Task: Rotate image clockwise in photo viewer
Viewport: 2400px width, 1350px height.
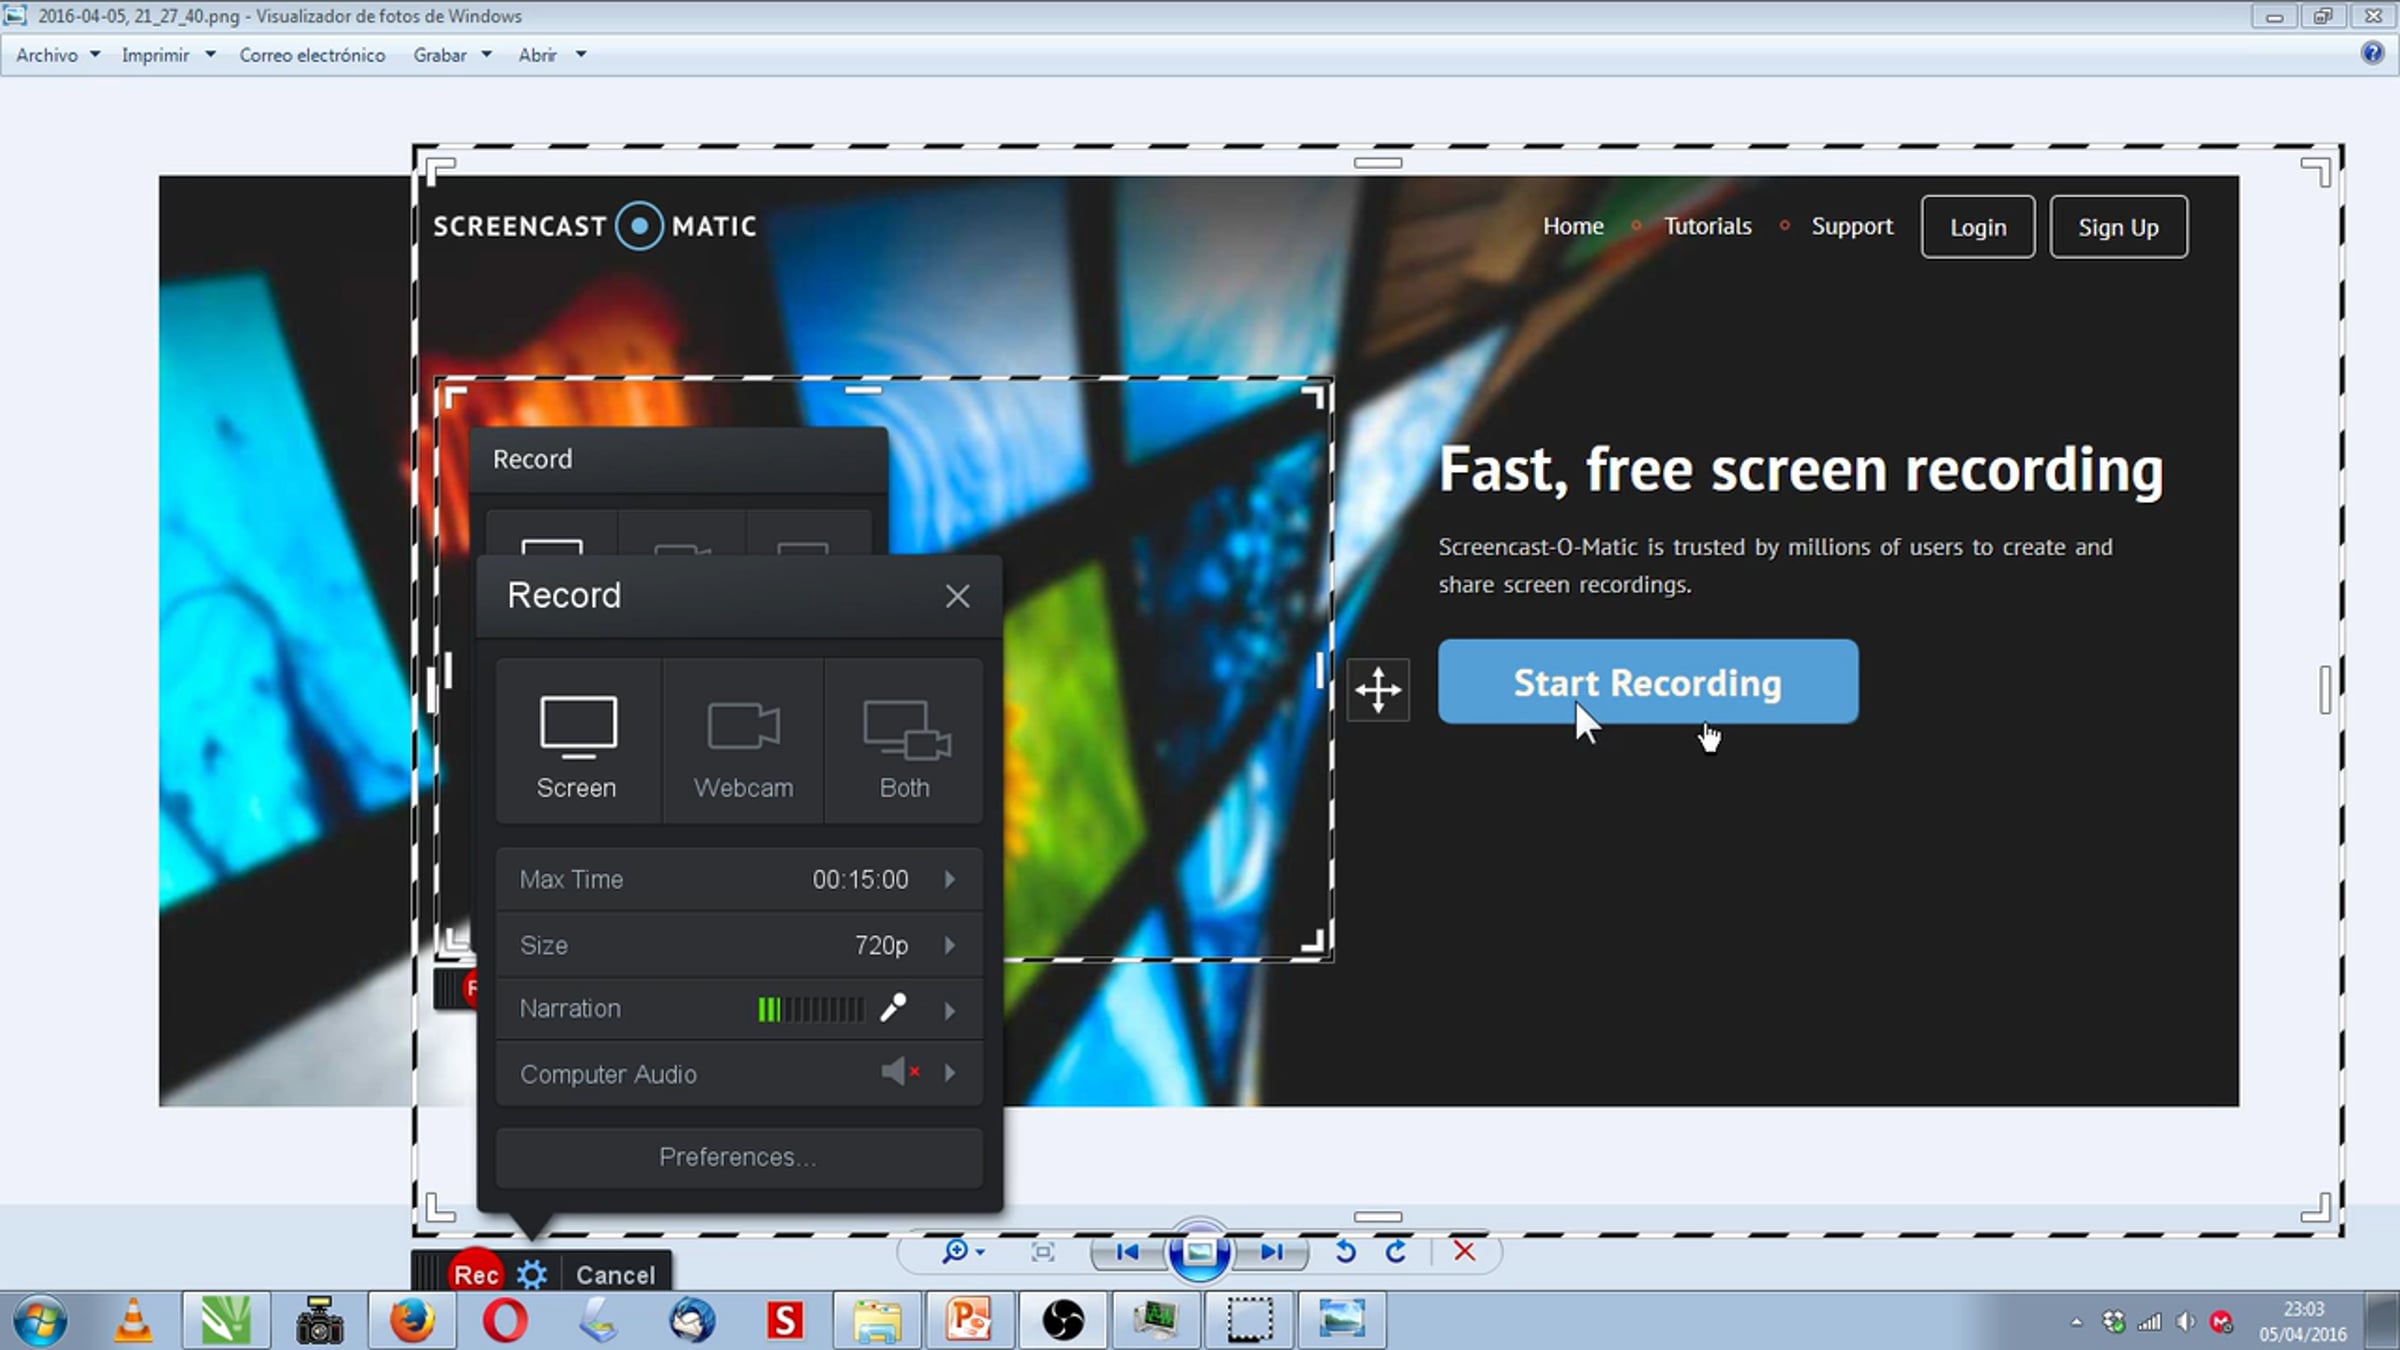Action: coord(1396,1251)
